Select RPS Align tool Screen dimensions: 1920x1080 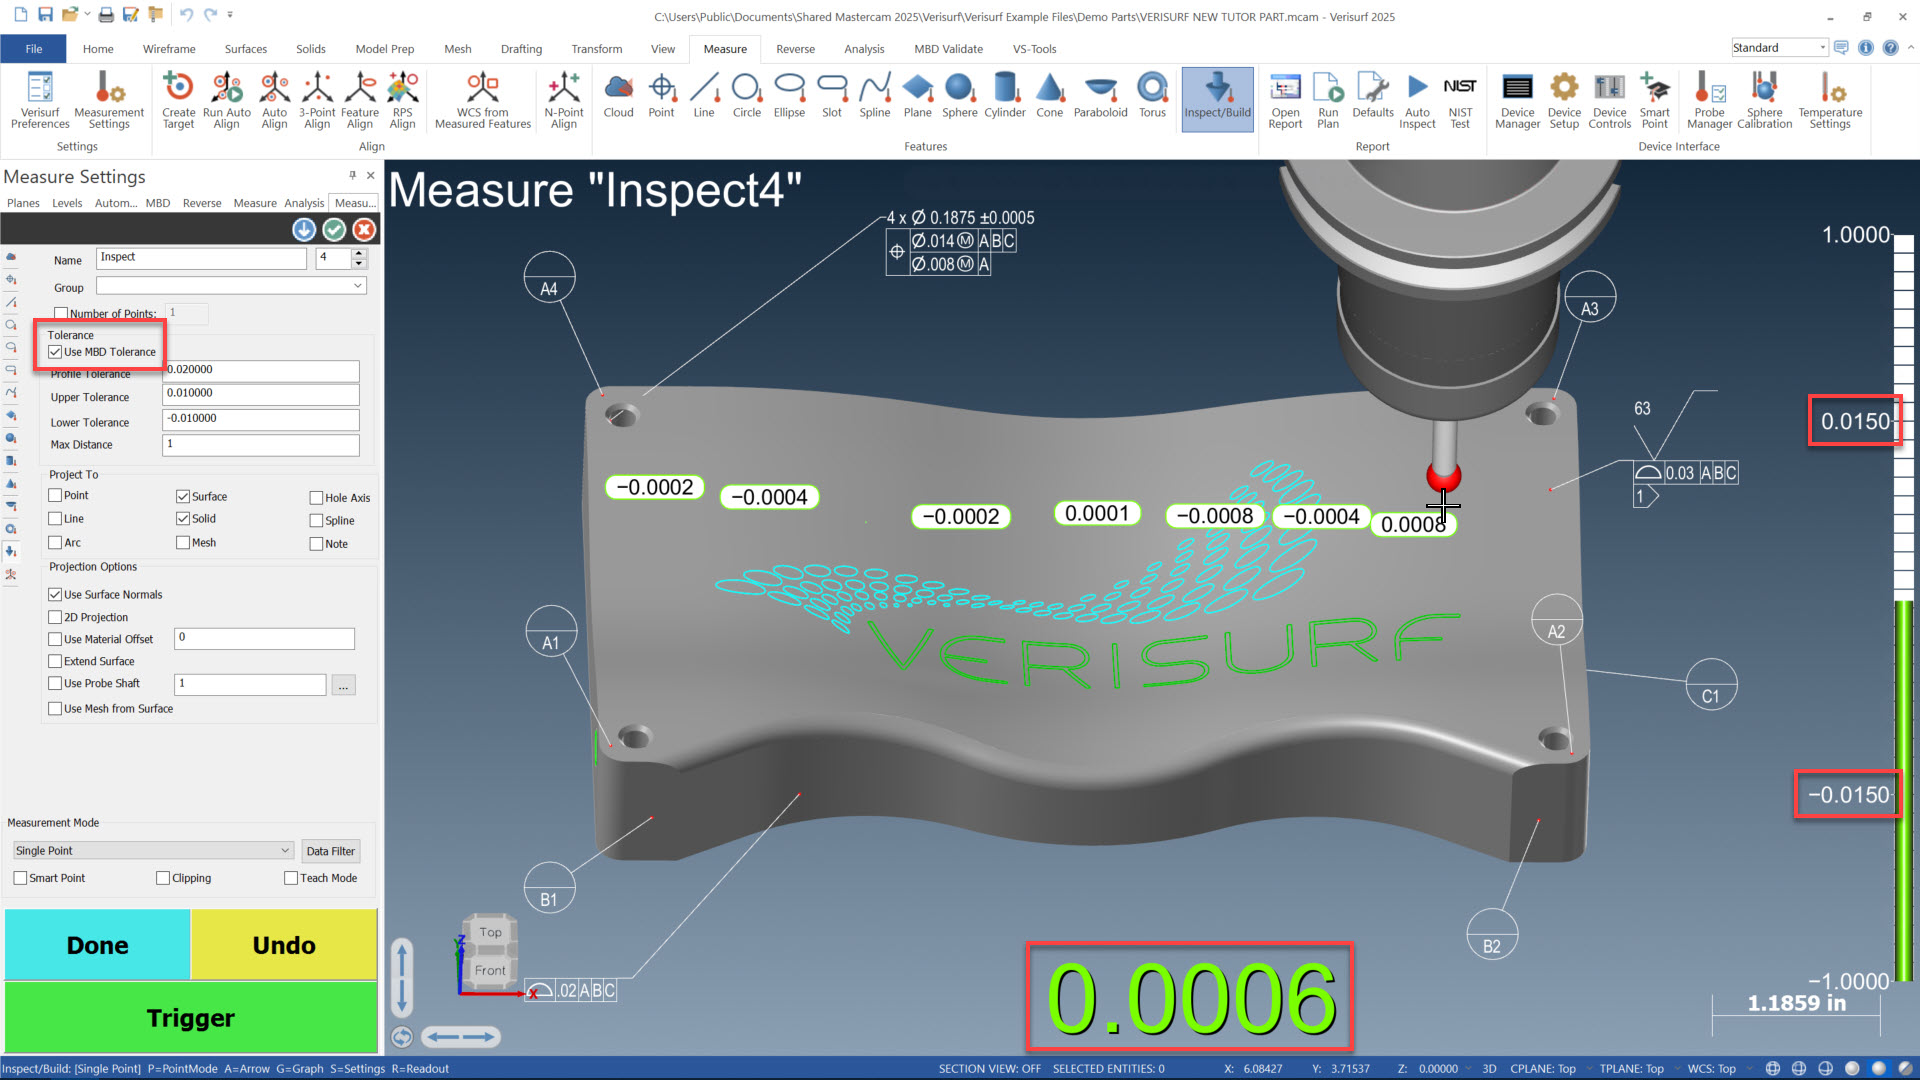(x=403, y=100)
